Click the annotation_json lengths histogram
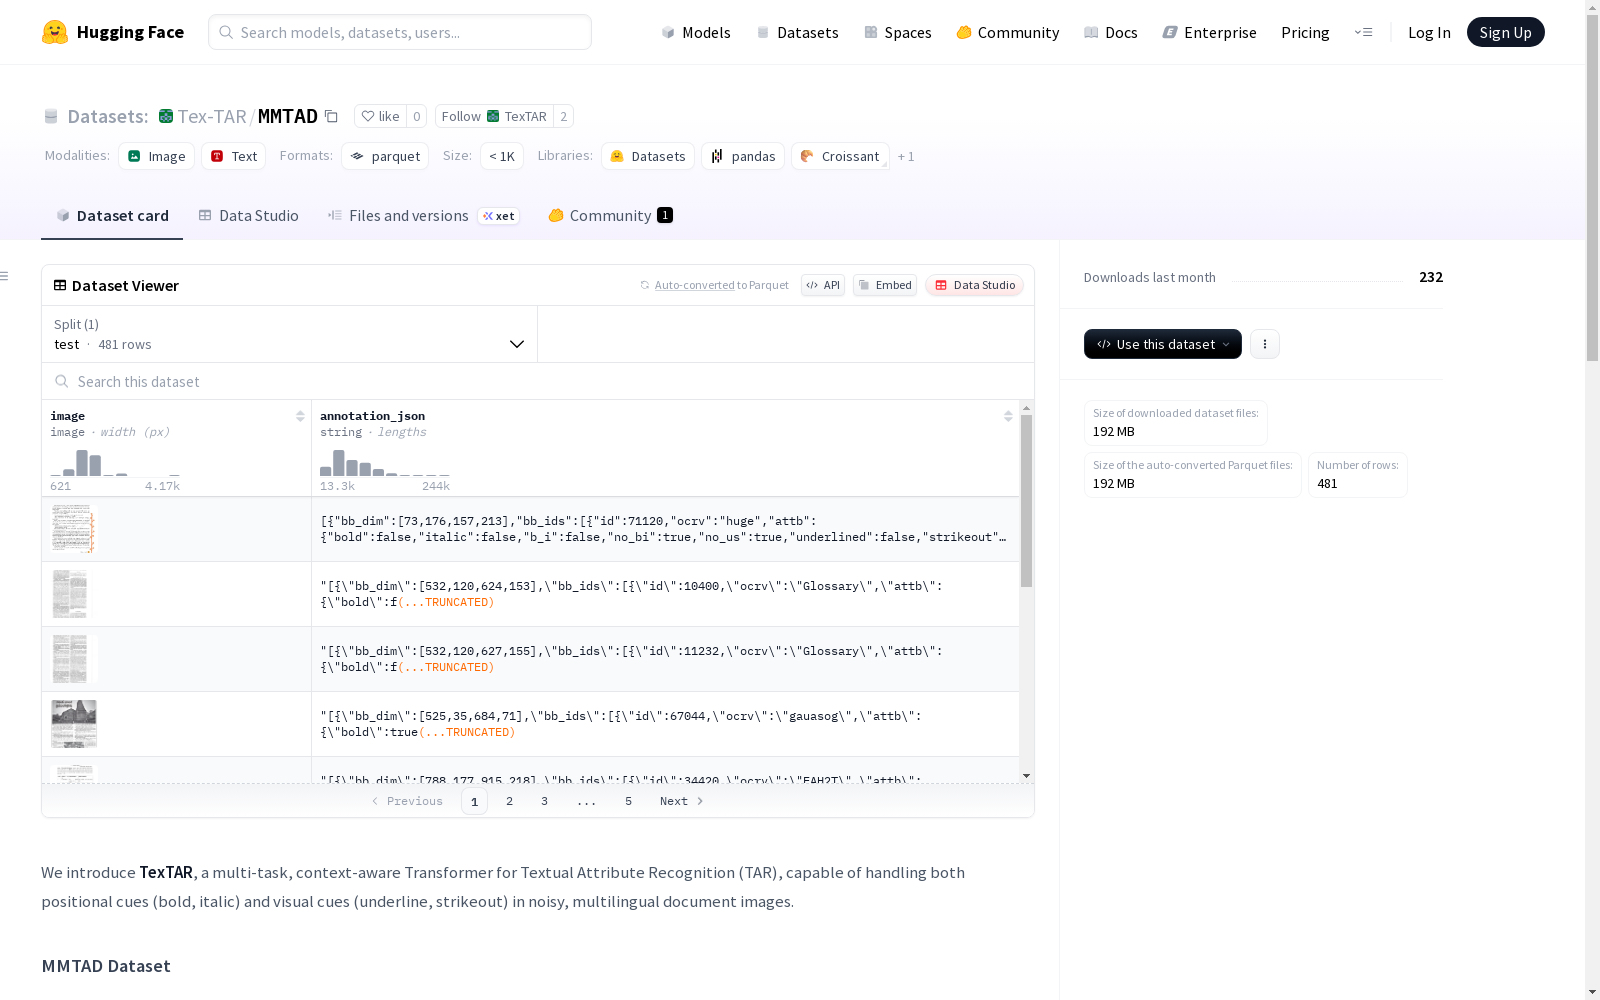The image size is (1600, 1000). pos(385,462)
